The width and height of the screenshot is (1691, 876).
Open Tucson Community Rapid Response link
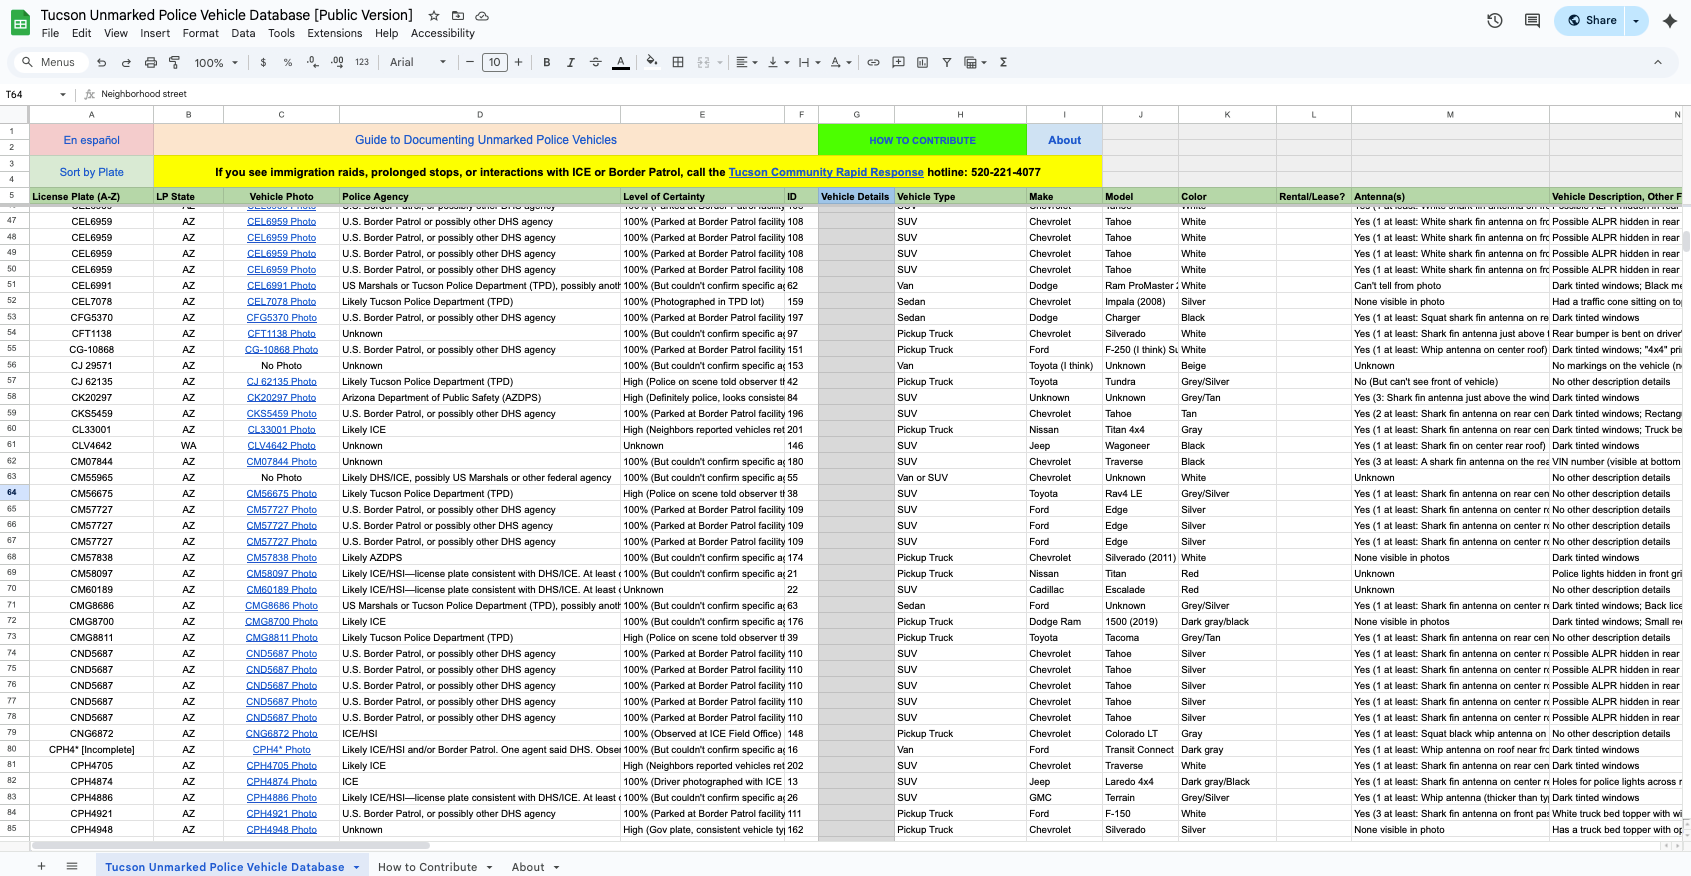tap(826, 172)
